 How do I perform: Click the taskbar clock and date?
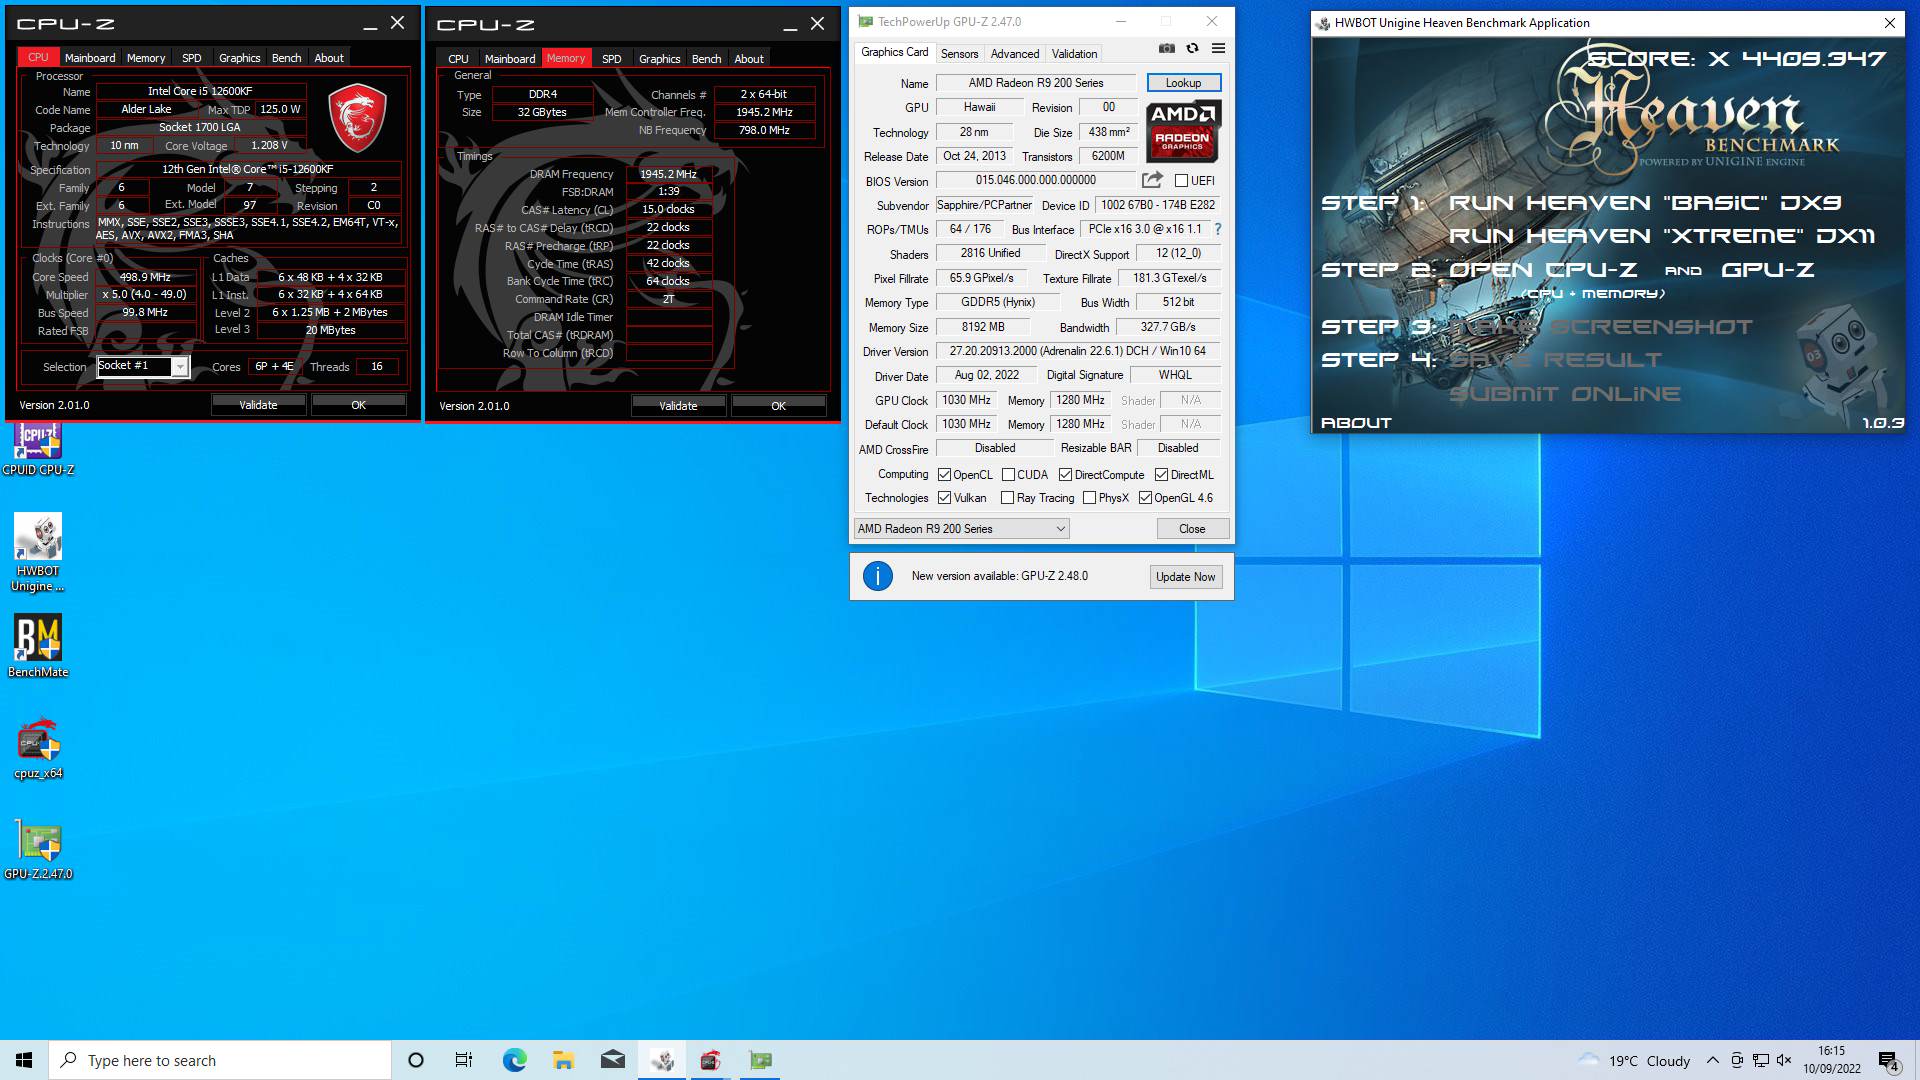pyautogui.click(x=1832, y=1060)
